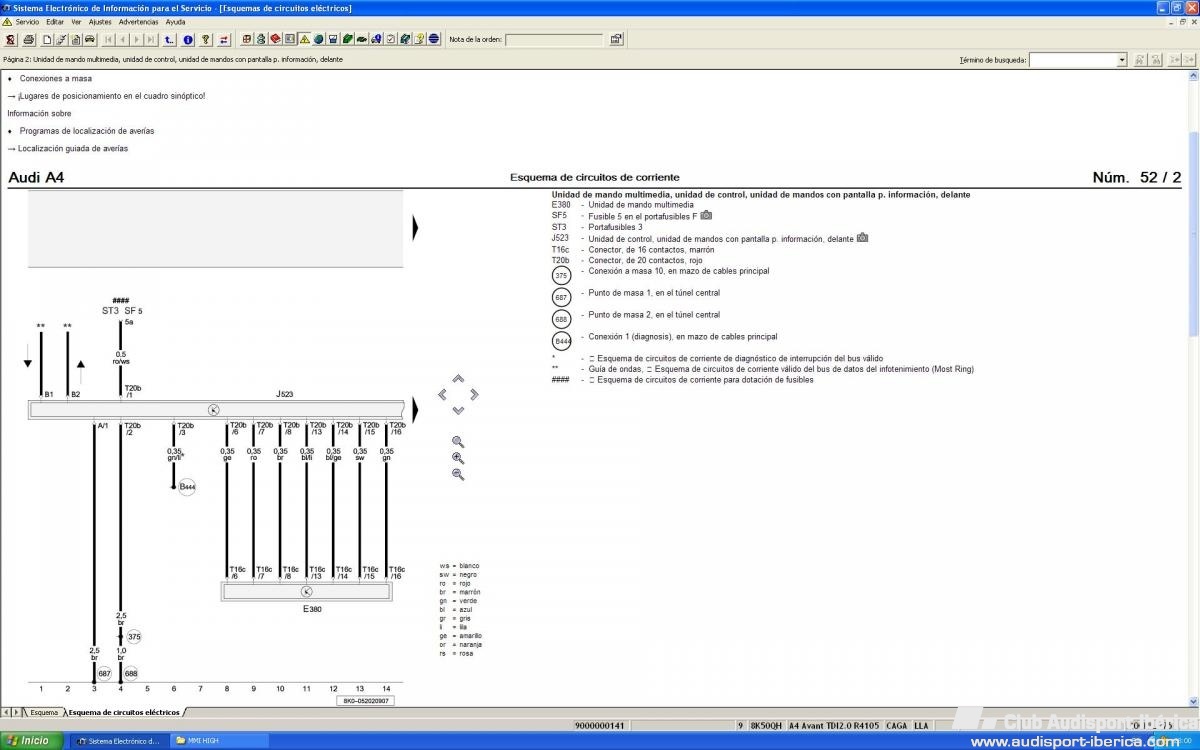Click the blue information icon in toolbar
Screen dimensions: 1200x750
pyautogui.click(x=187, y=40)
